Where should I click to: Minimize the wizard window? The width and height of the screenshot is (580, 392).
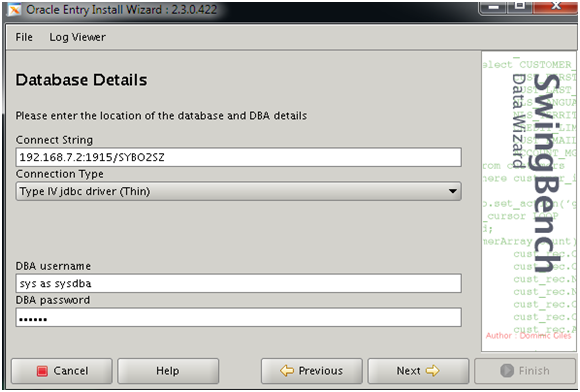point(493,6)
